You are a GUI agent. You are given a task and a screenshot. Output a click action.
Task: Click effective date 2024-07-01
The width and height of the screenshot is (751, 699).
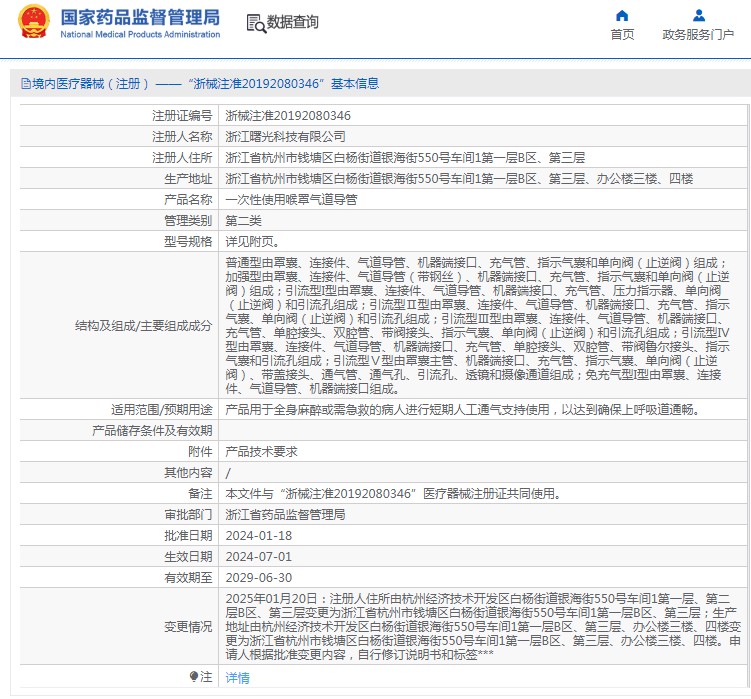(259, 557)
